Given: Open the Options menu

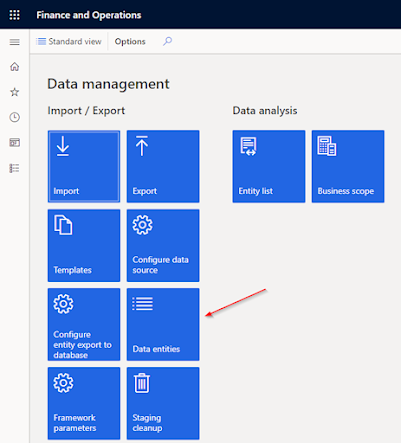Looking at the screenshot, I should [x=130, y=41].
